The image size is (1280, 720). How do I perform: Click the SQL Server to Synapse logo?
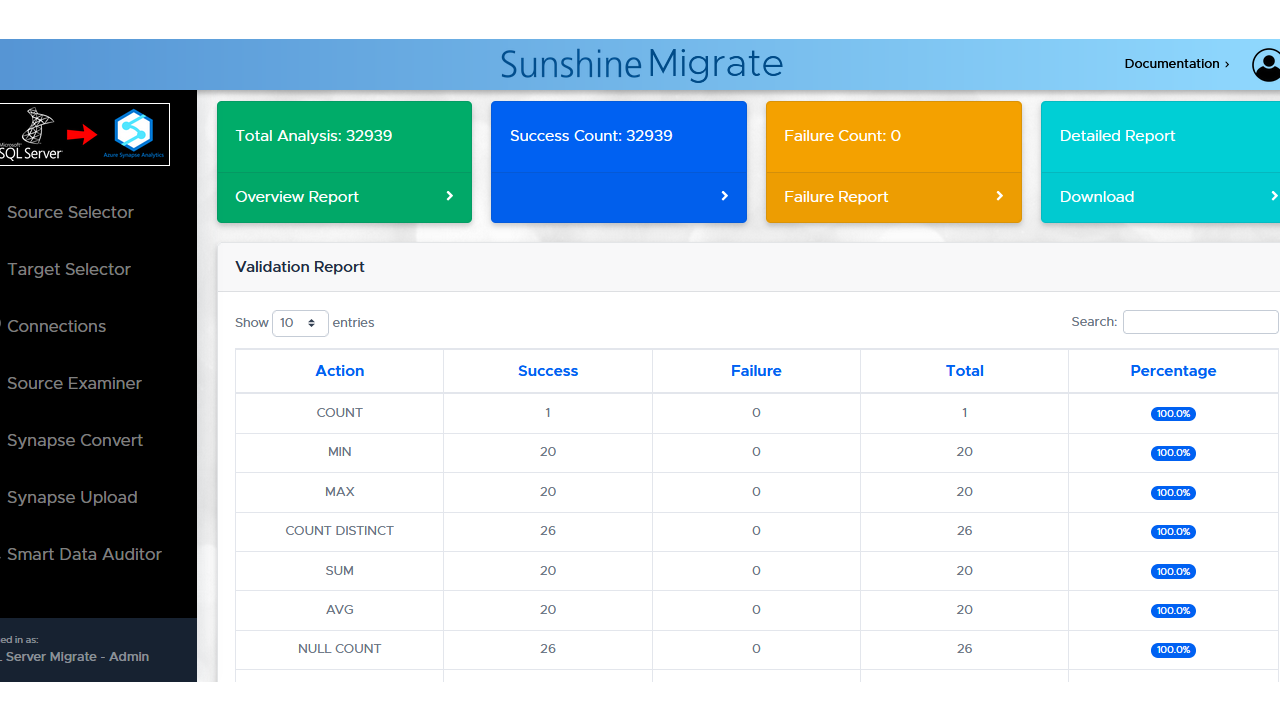click(85, 134)
